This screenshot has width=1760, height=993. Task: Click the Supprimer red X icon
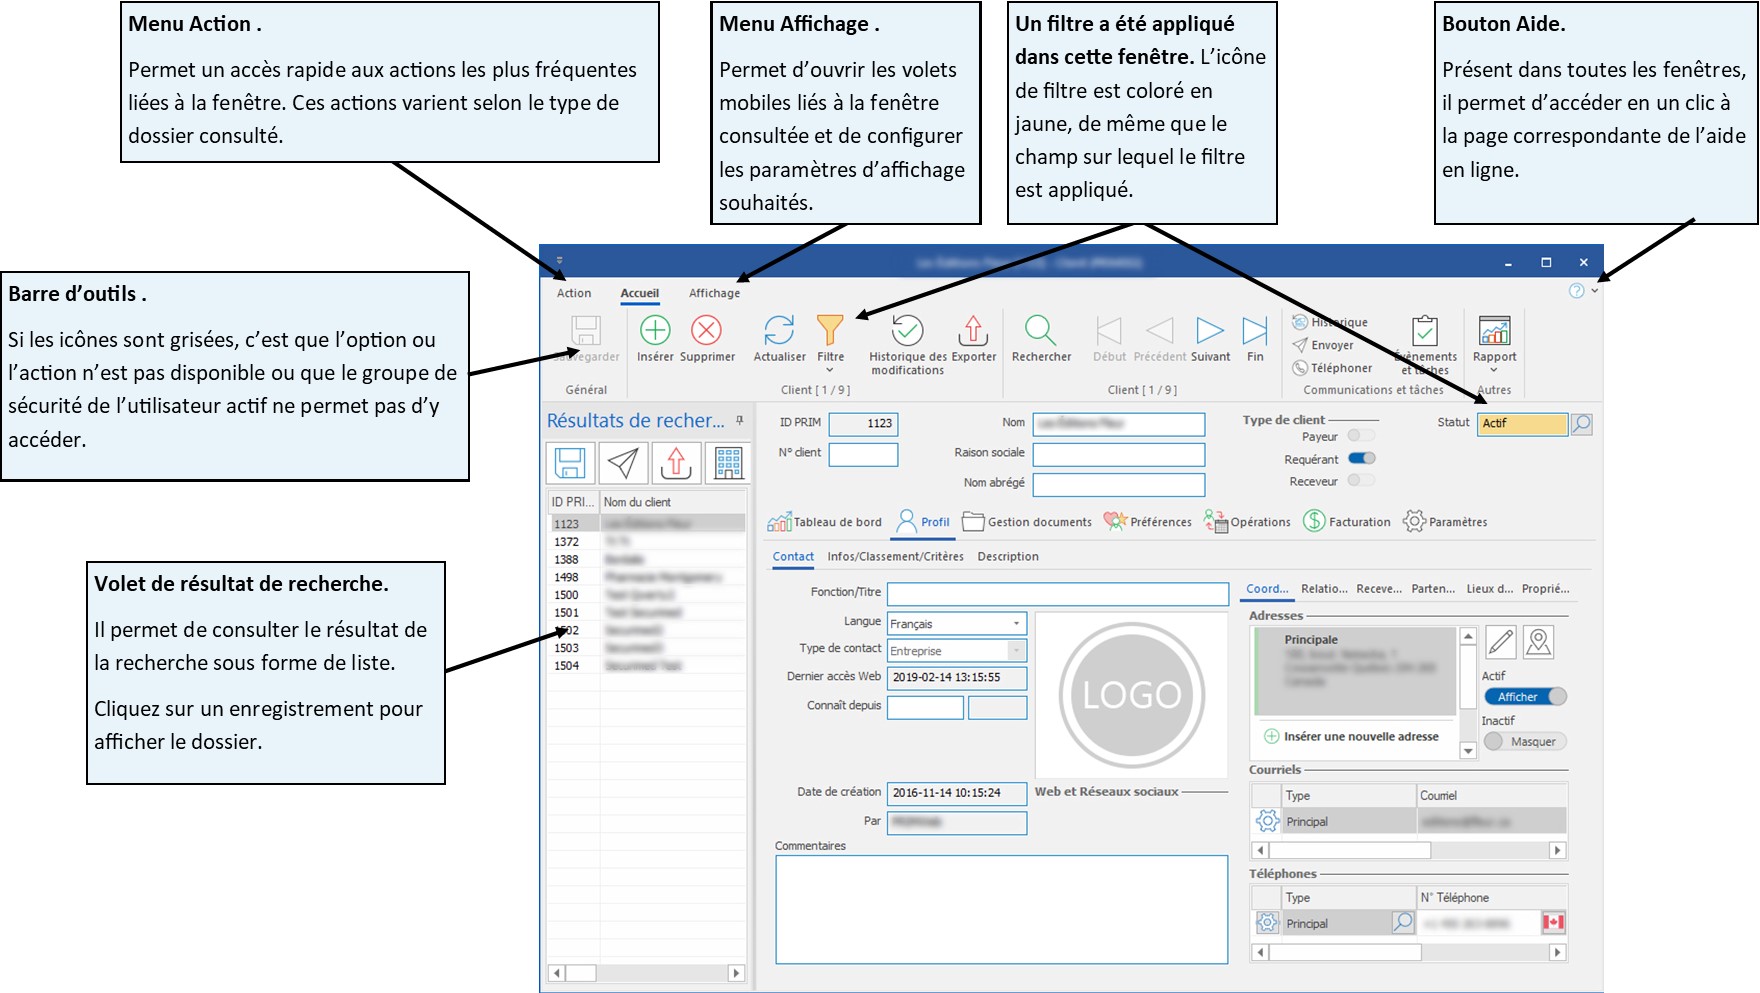tap(707, 331)
